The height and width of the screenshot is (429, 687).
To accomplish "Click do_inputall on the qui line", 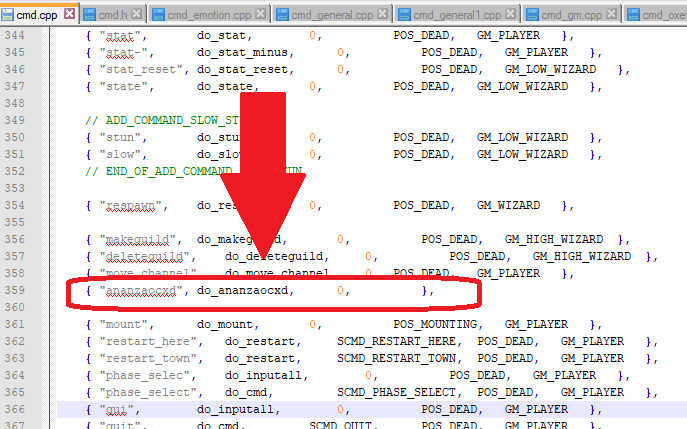I will [235, 409].
